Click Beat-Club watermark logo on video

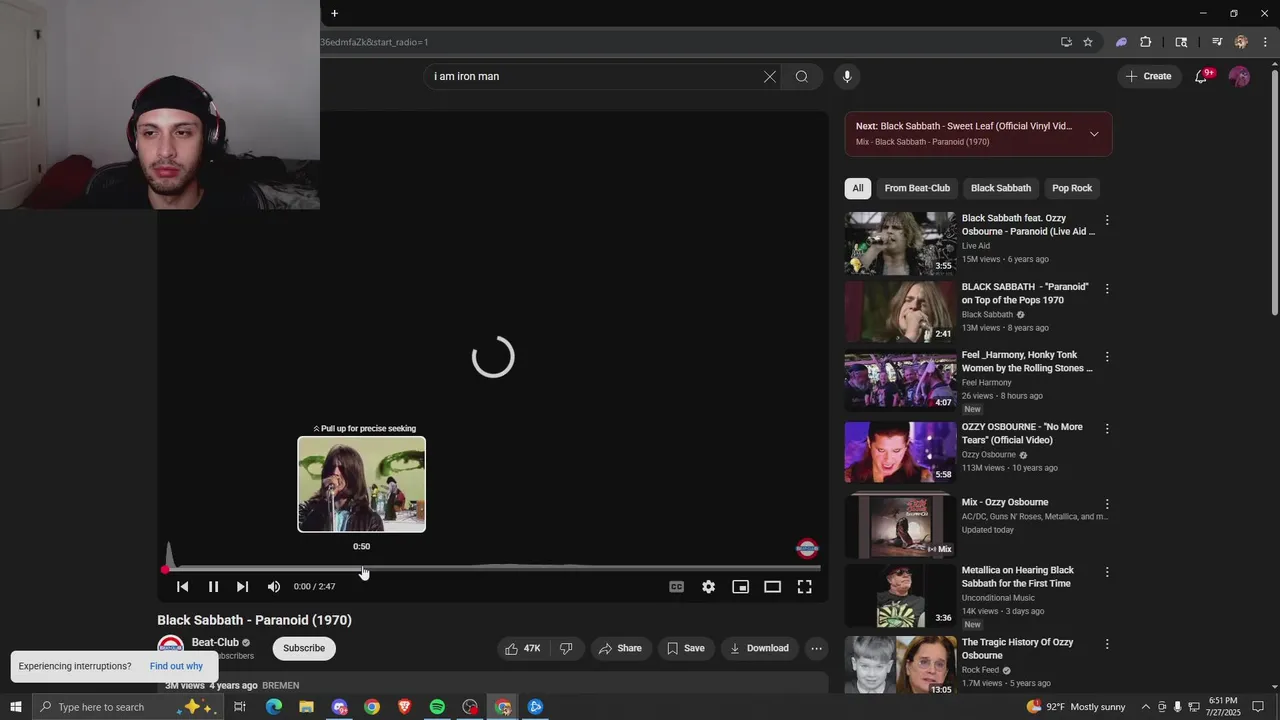807,548
